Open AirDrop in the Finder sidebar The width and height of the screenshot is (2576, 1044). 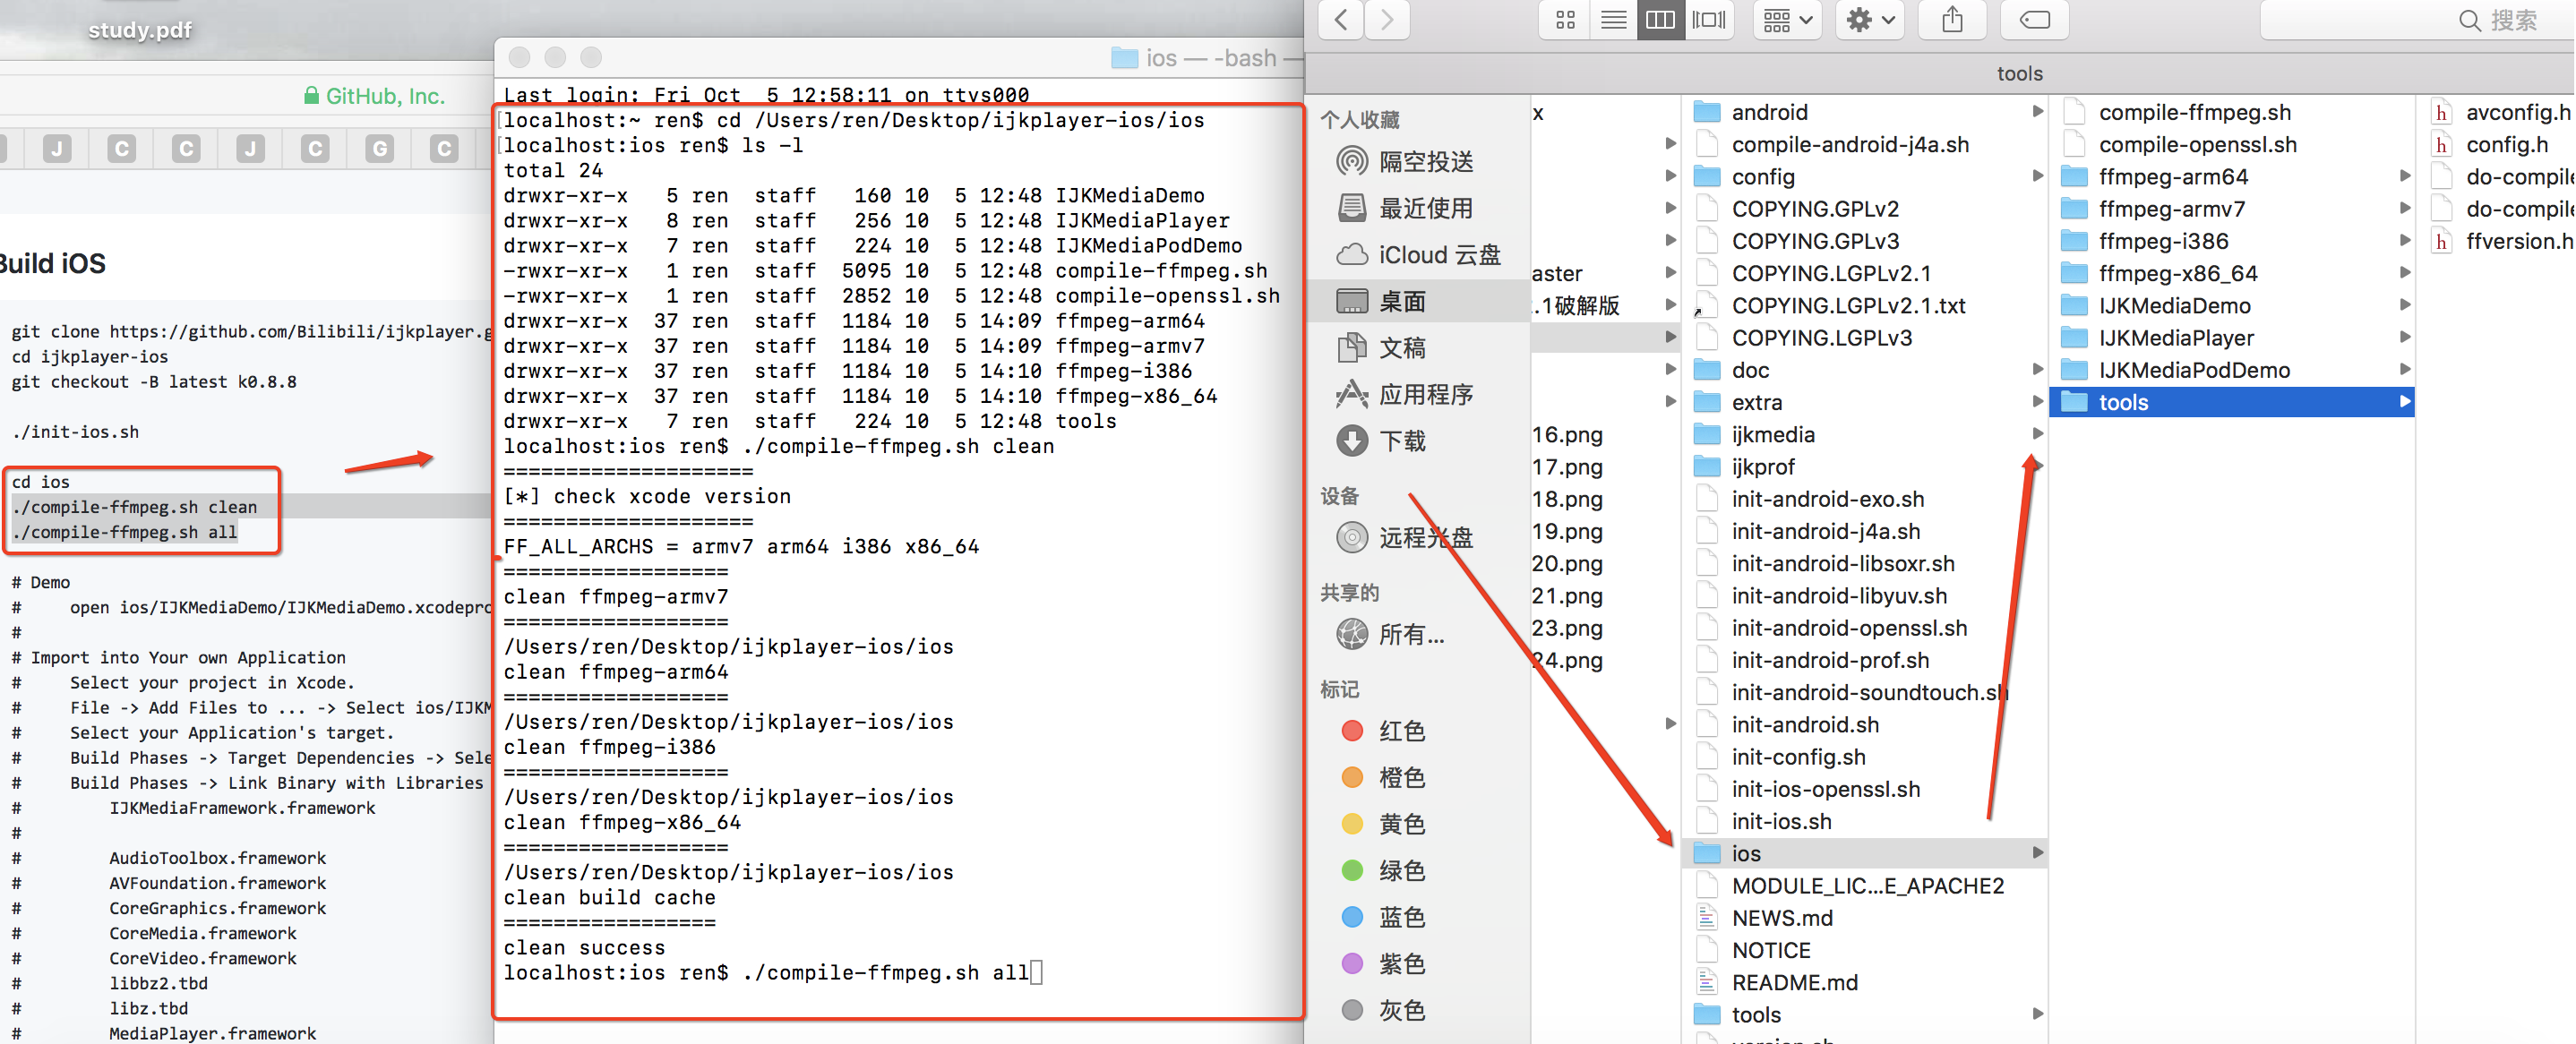click(1425, 162)
